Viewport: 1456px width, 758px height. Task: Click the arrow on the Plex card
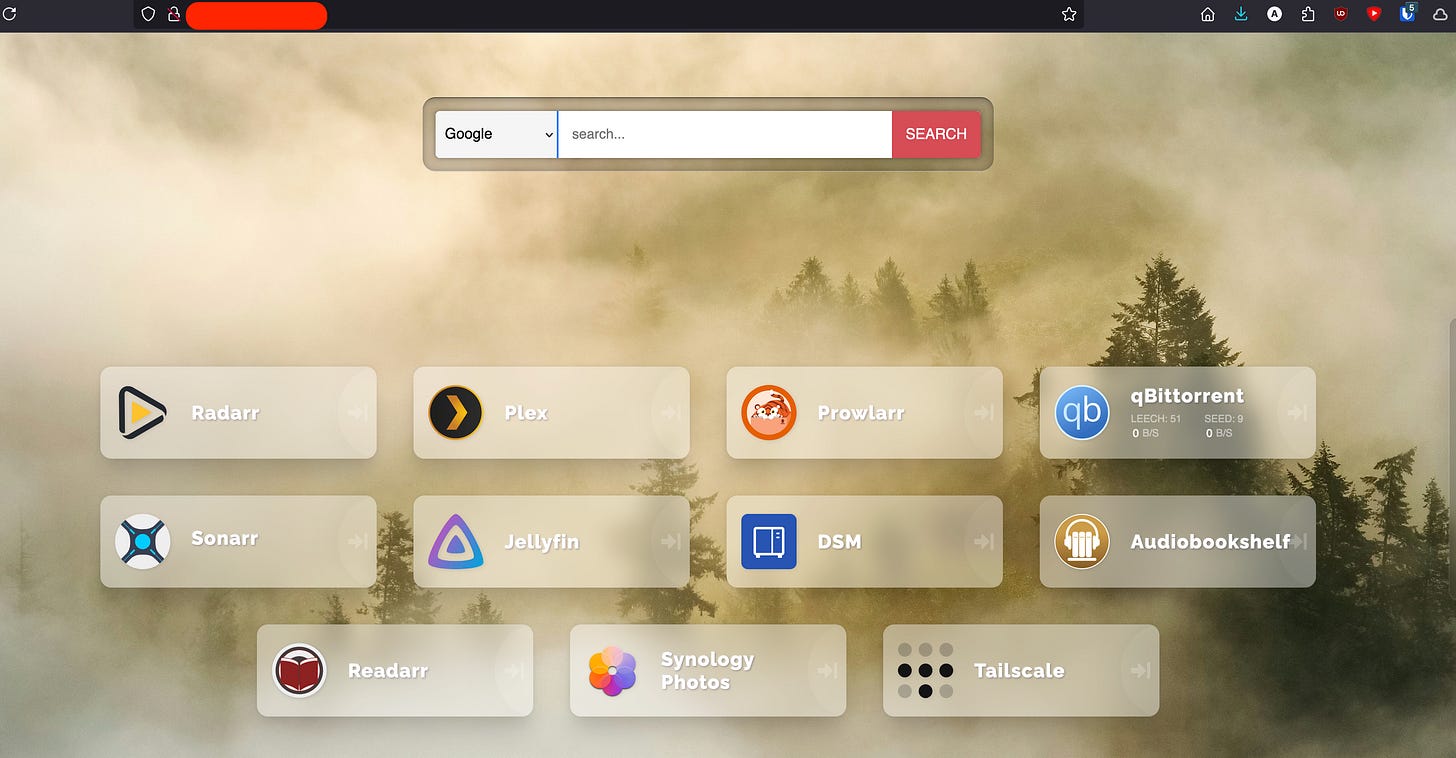(671, 413)
